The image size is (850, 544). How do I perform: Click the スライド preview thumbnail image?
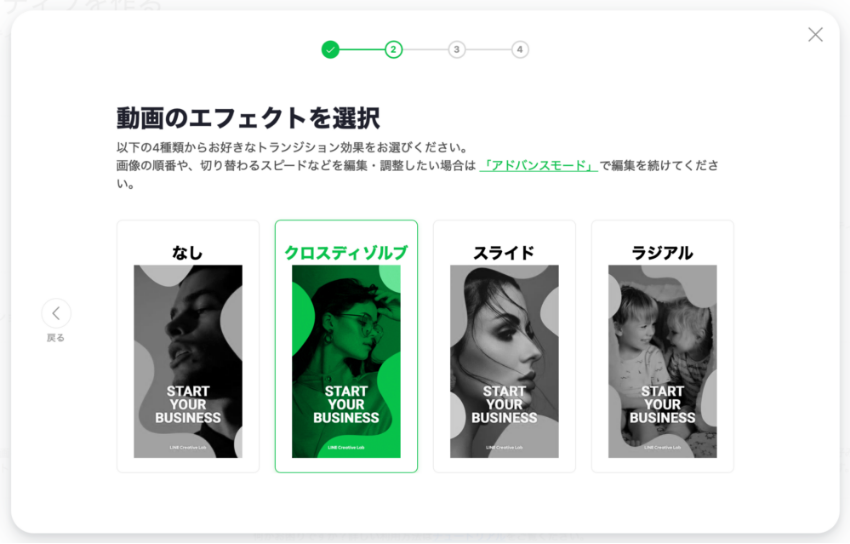[x=504, y=361]
